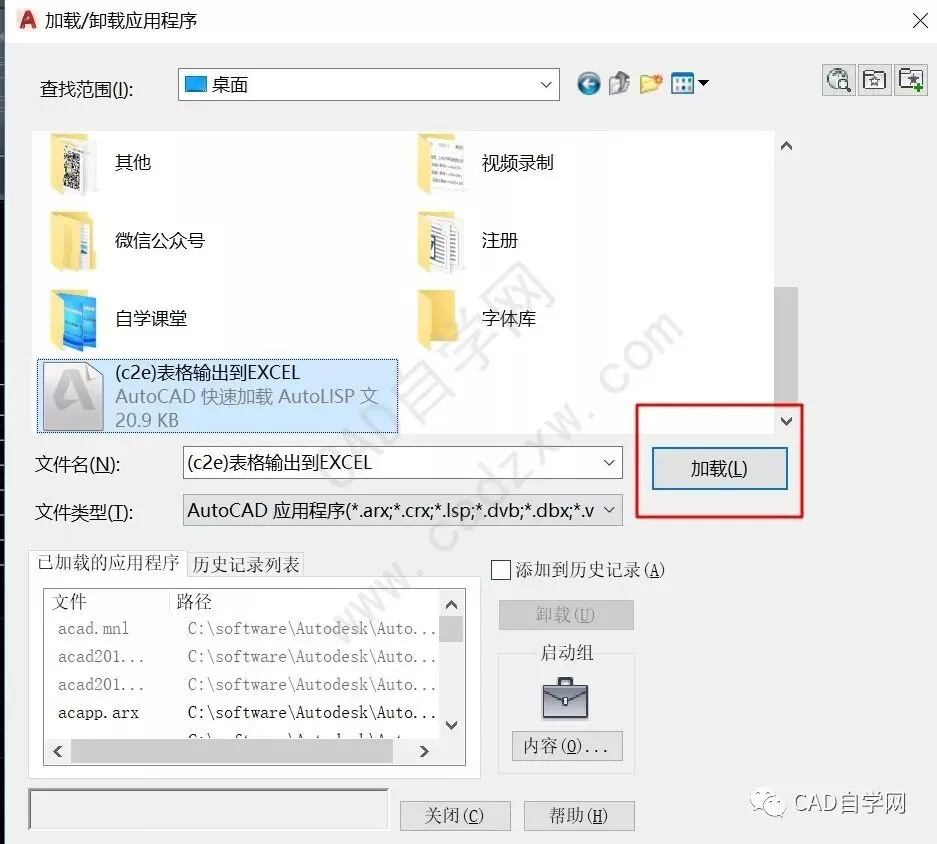Select the (c2e)表格输出到EXCEL LISP file
This screenshot has width=937, height=844.
pos(218,396)
